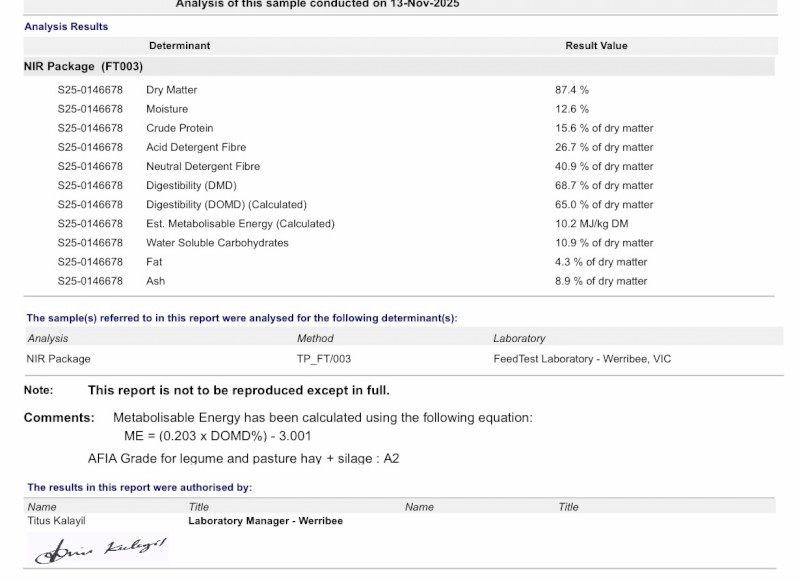Click the Analysis Results section heading
800x581 pixels.
click(66, 27)
